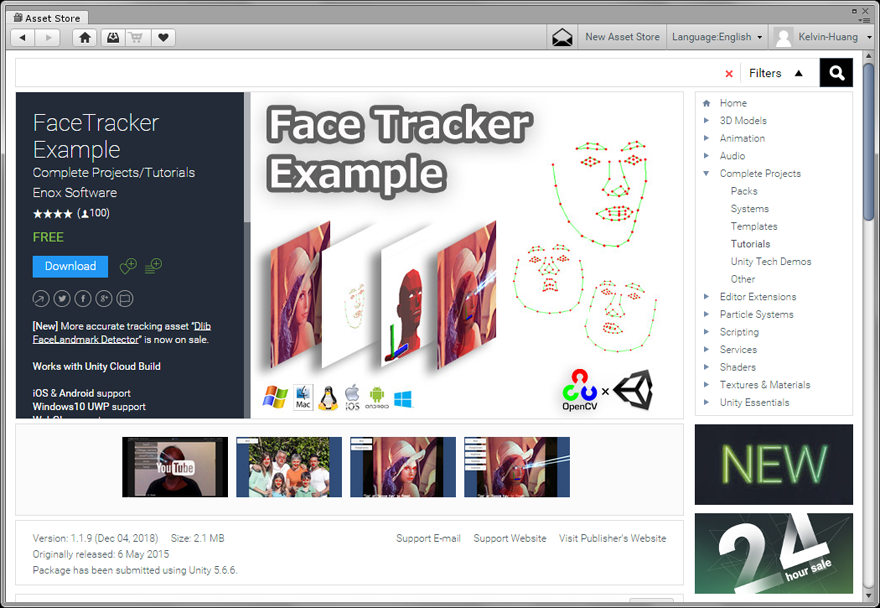Click the Download button
This screenshot has height=608, width=880.
(x=70, y=266)
